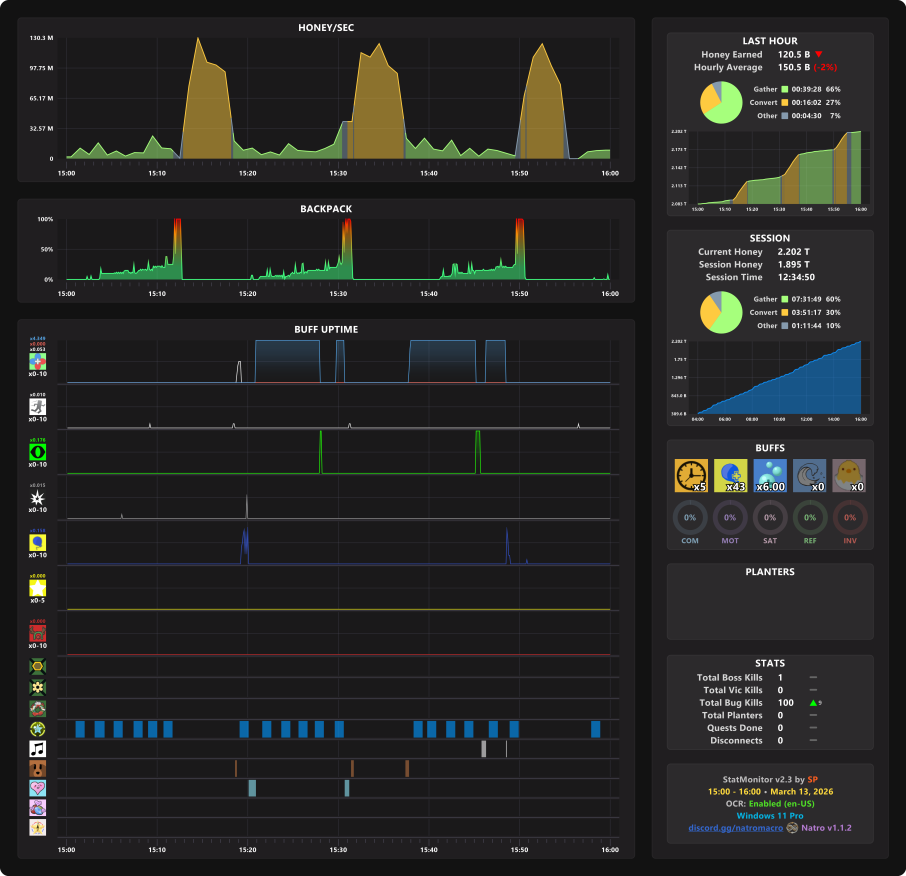Click the hatching chick buff icon
This screenshot has width=906, height=876.
pos(849,476)
